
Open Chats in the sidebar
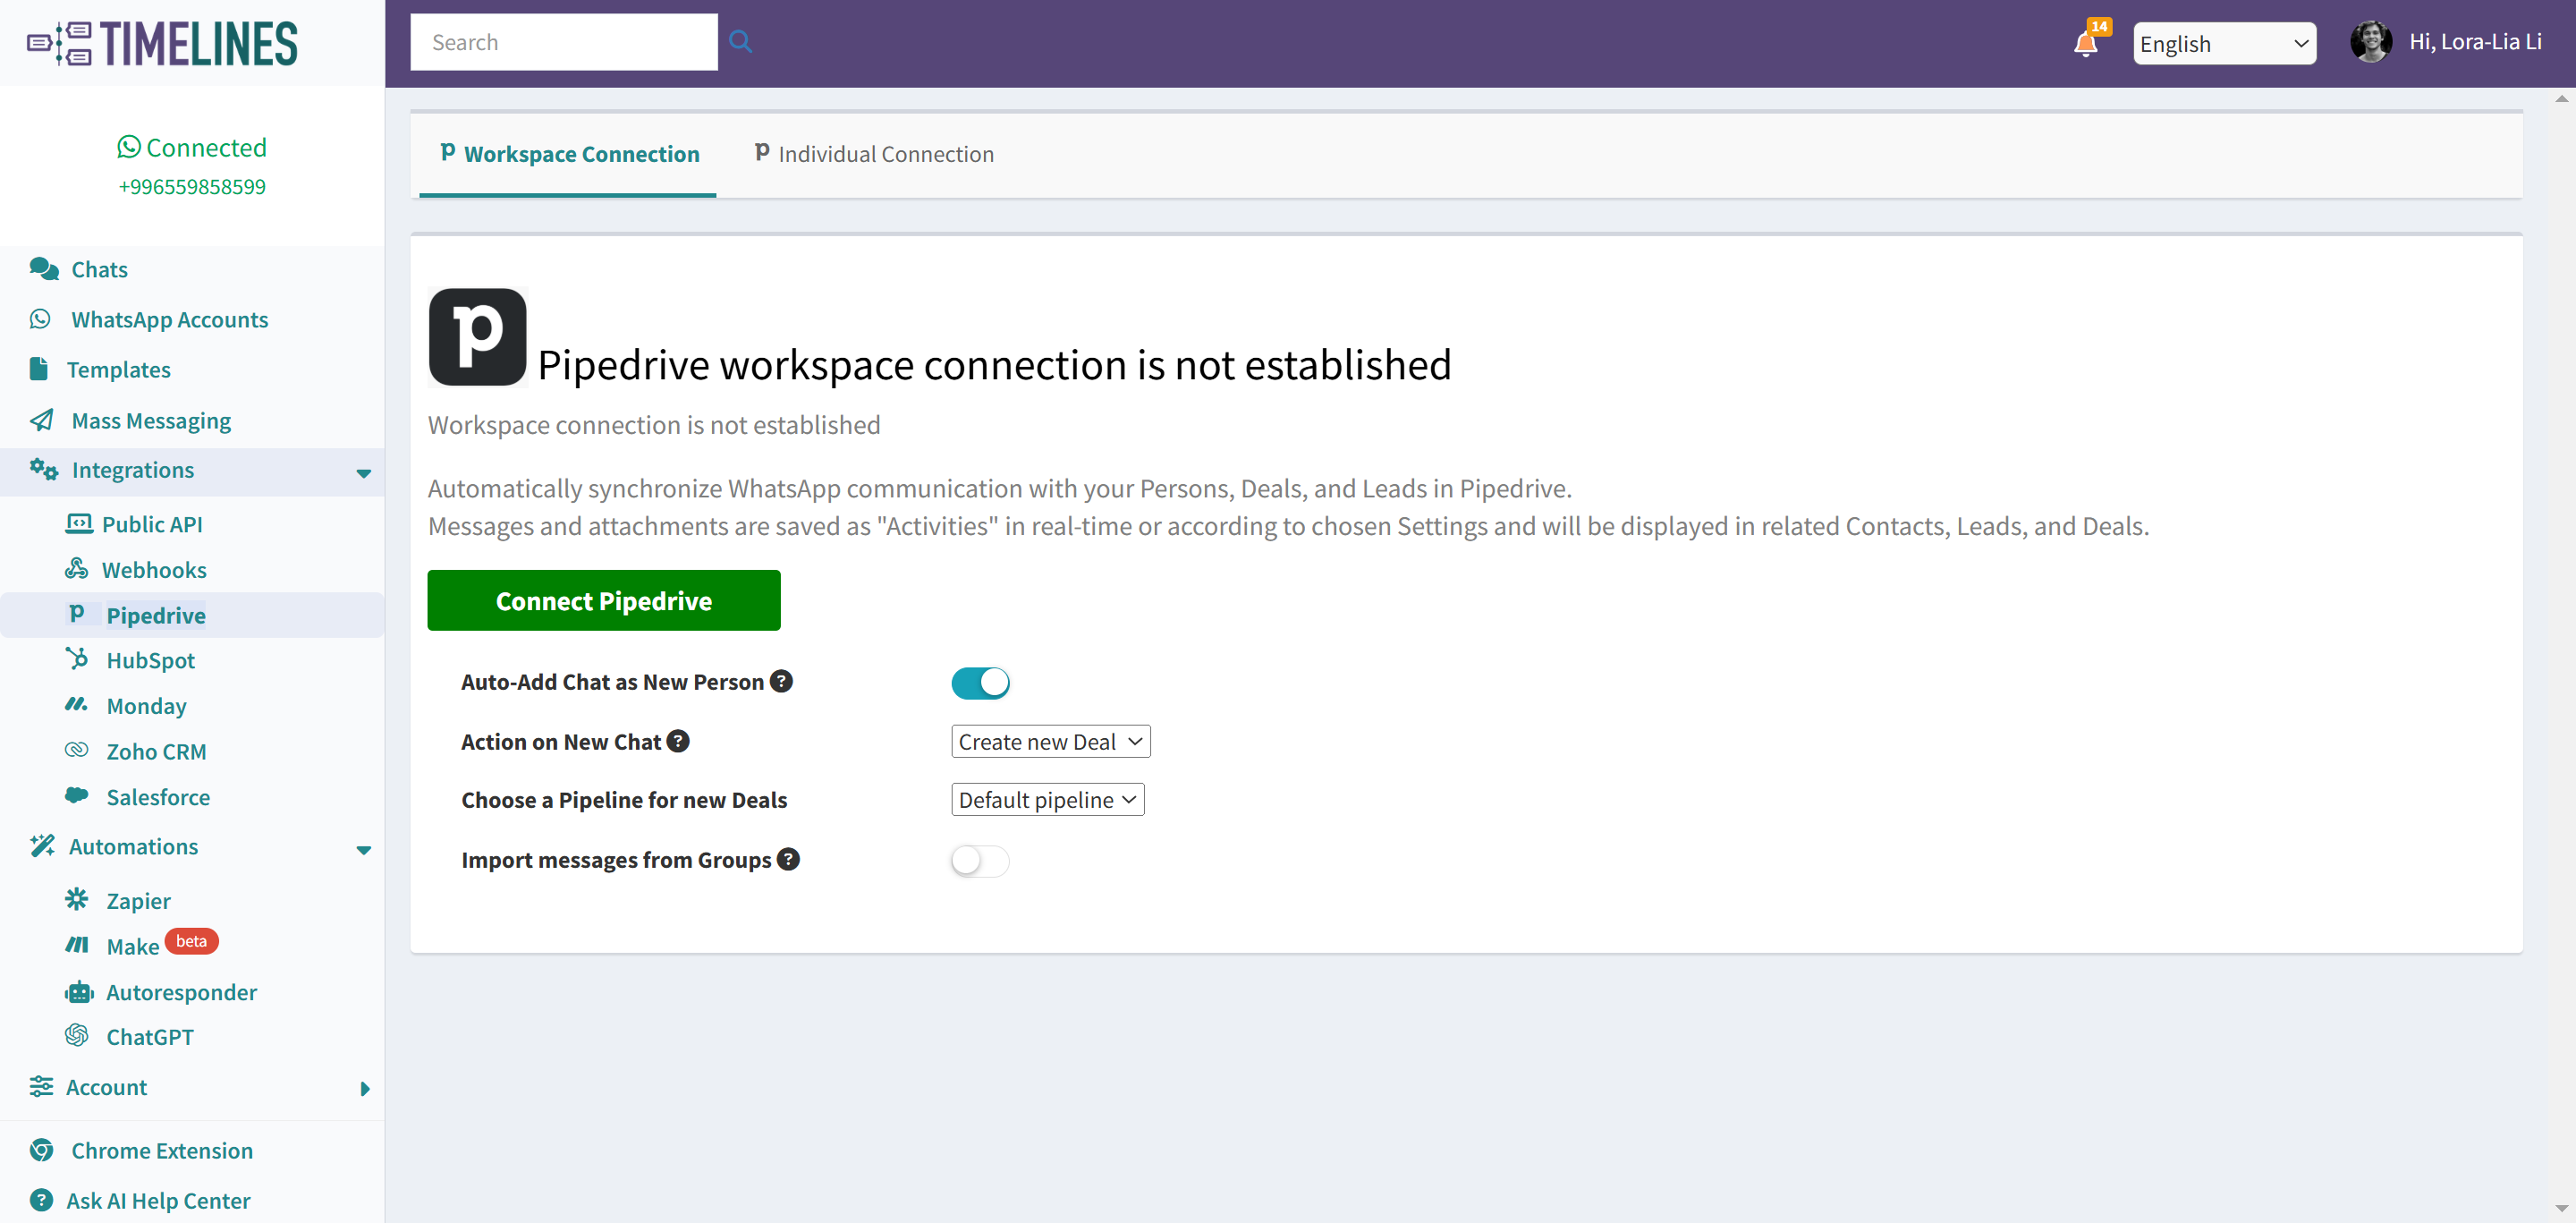(x=99, y=269)
